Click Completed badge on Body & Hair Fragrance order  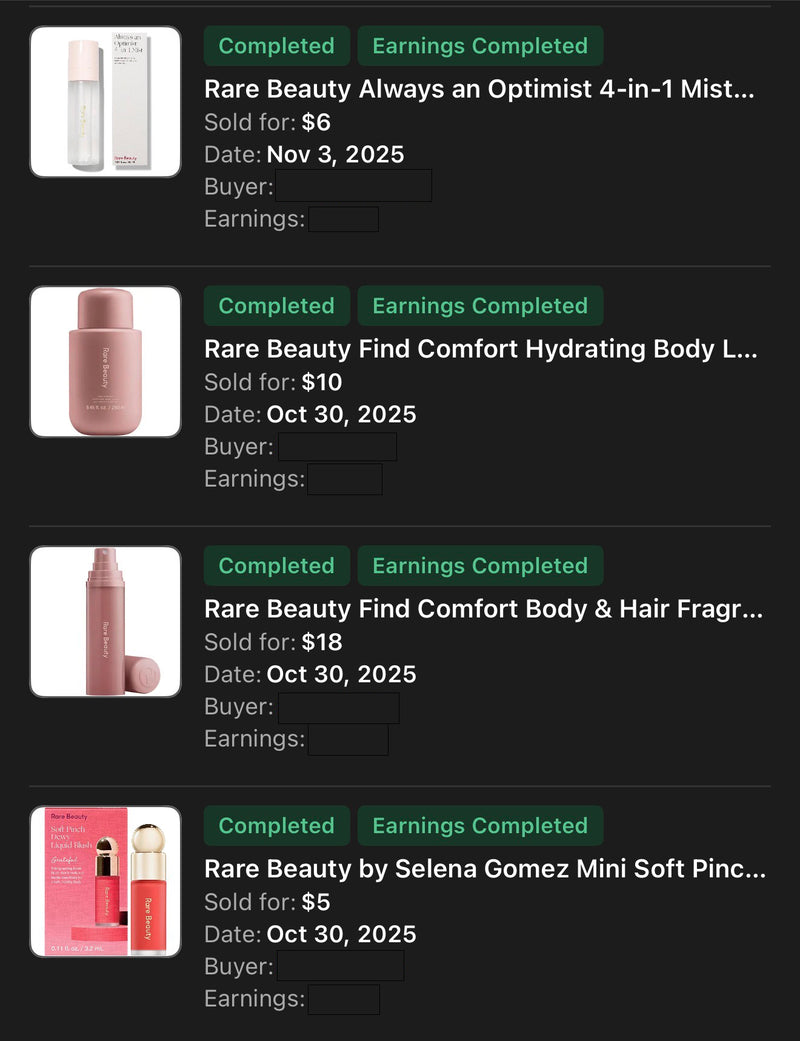(x=276, y=566)
